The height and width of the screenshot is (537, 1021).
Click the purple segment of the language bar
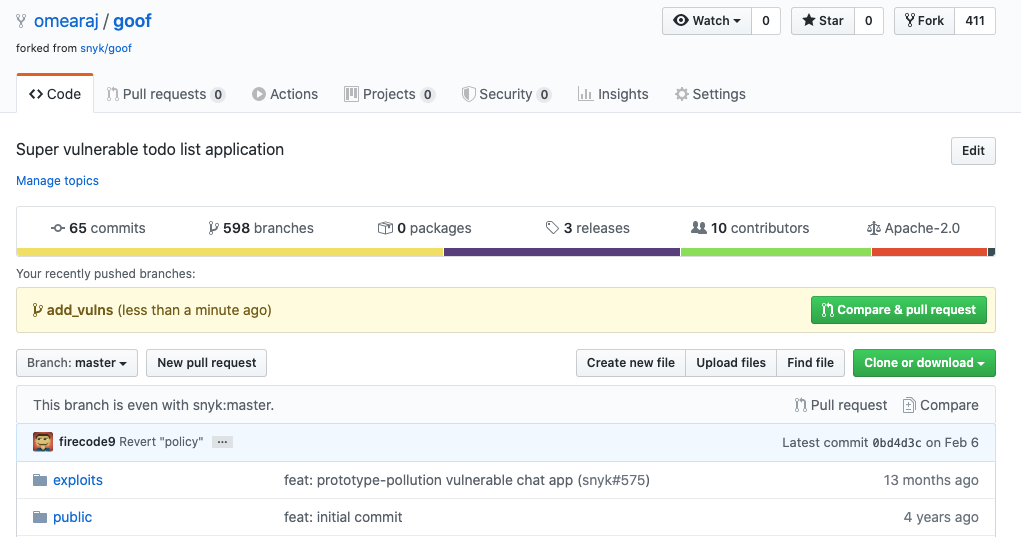pos(562,252)
